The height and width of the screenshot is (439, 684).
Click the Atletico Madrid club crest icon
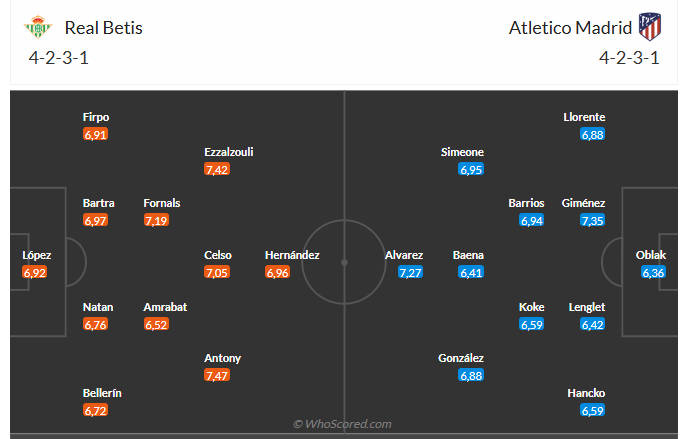click(x=651, y=27)
